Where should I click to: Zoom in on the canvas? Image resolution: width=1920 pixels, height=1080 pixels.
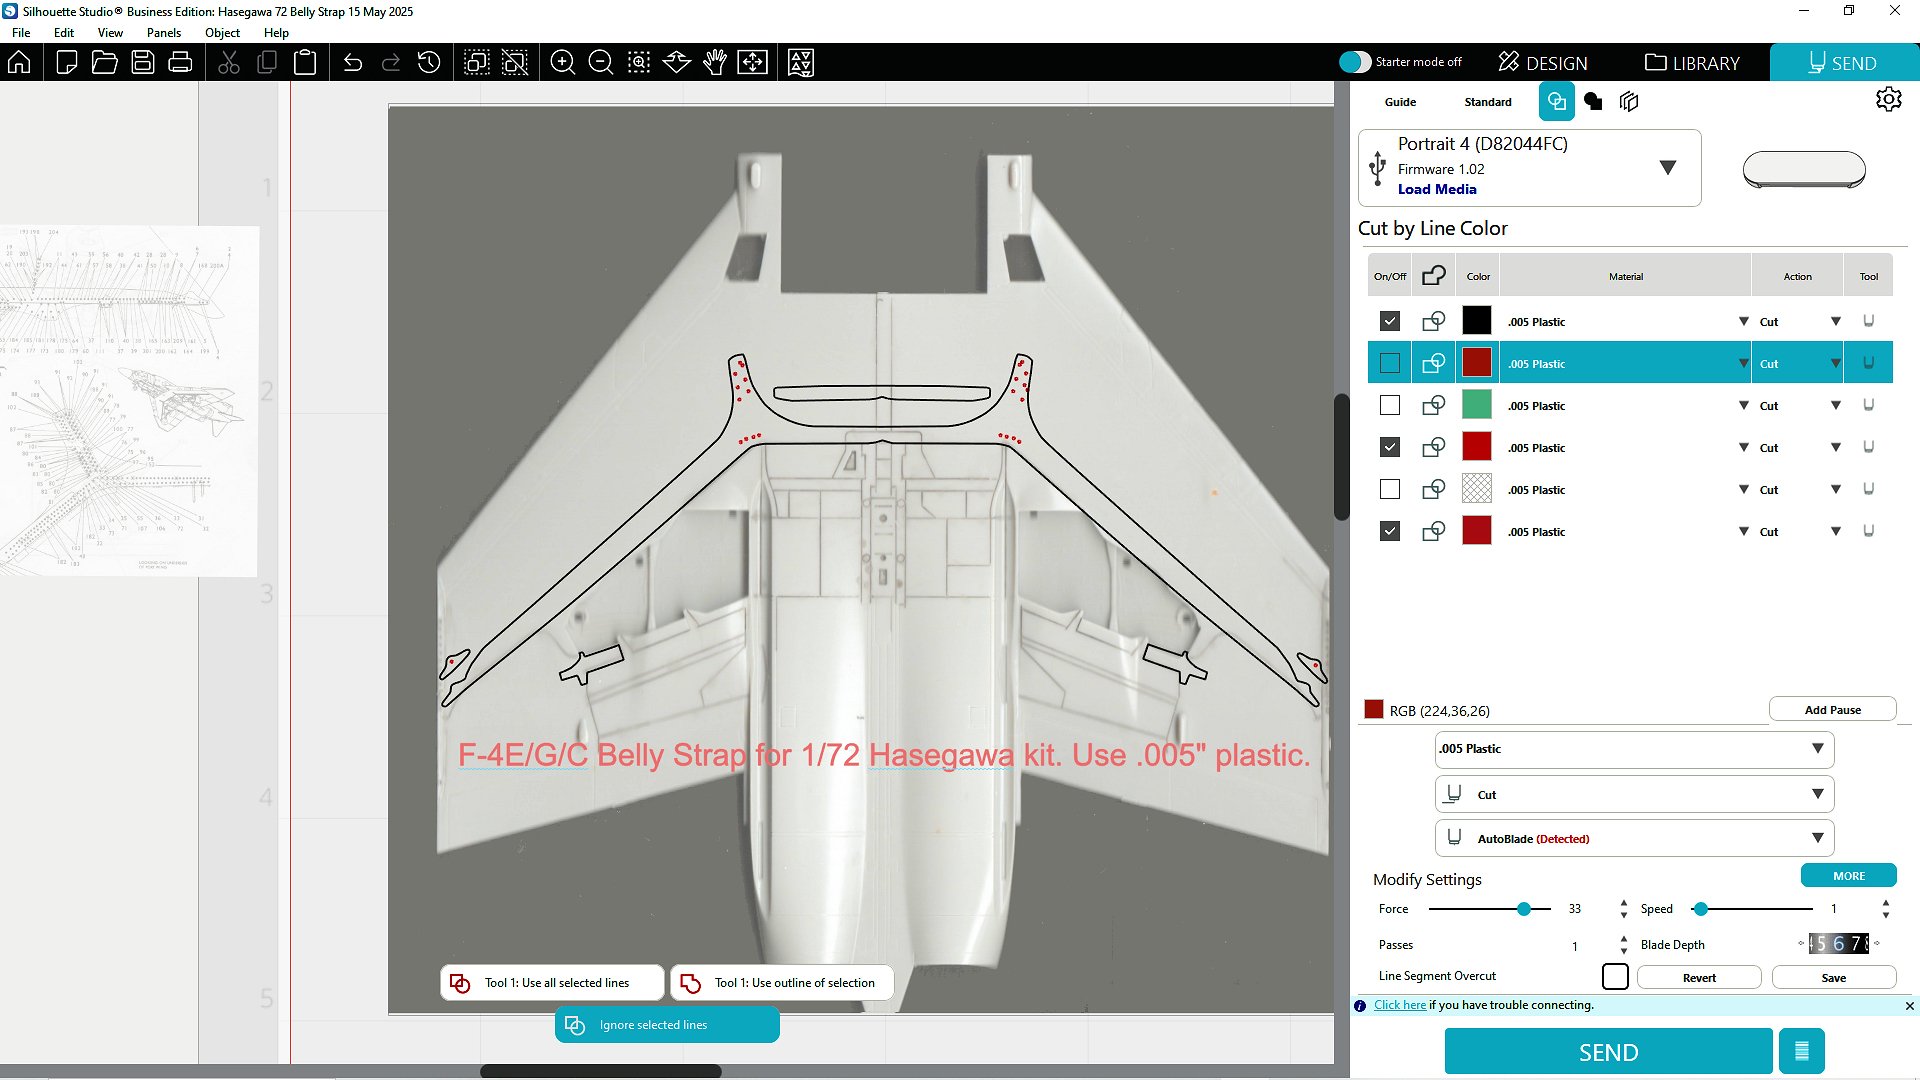click(x=563, y=62)
